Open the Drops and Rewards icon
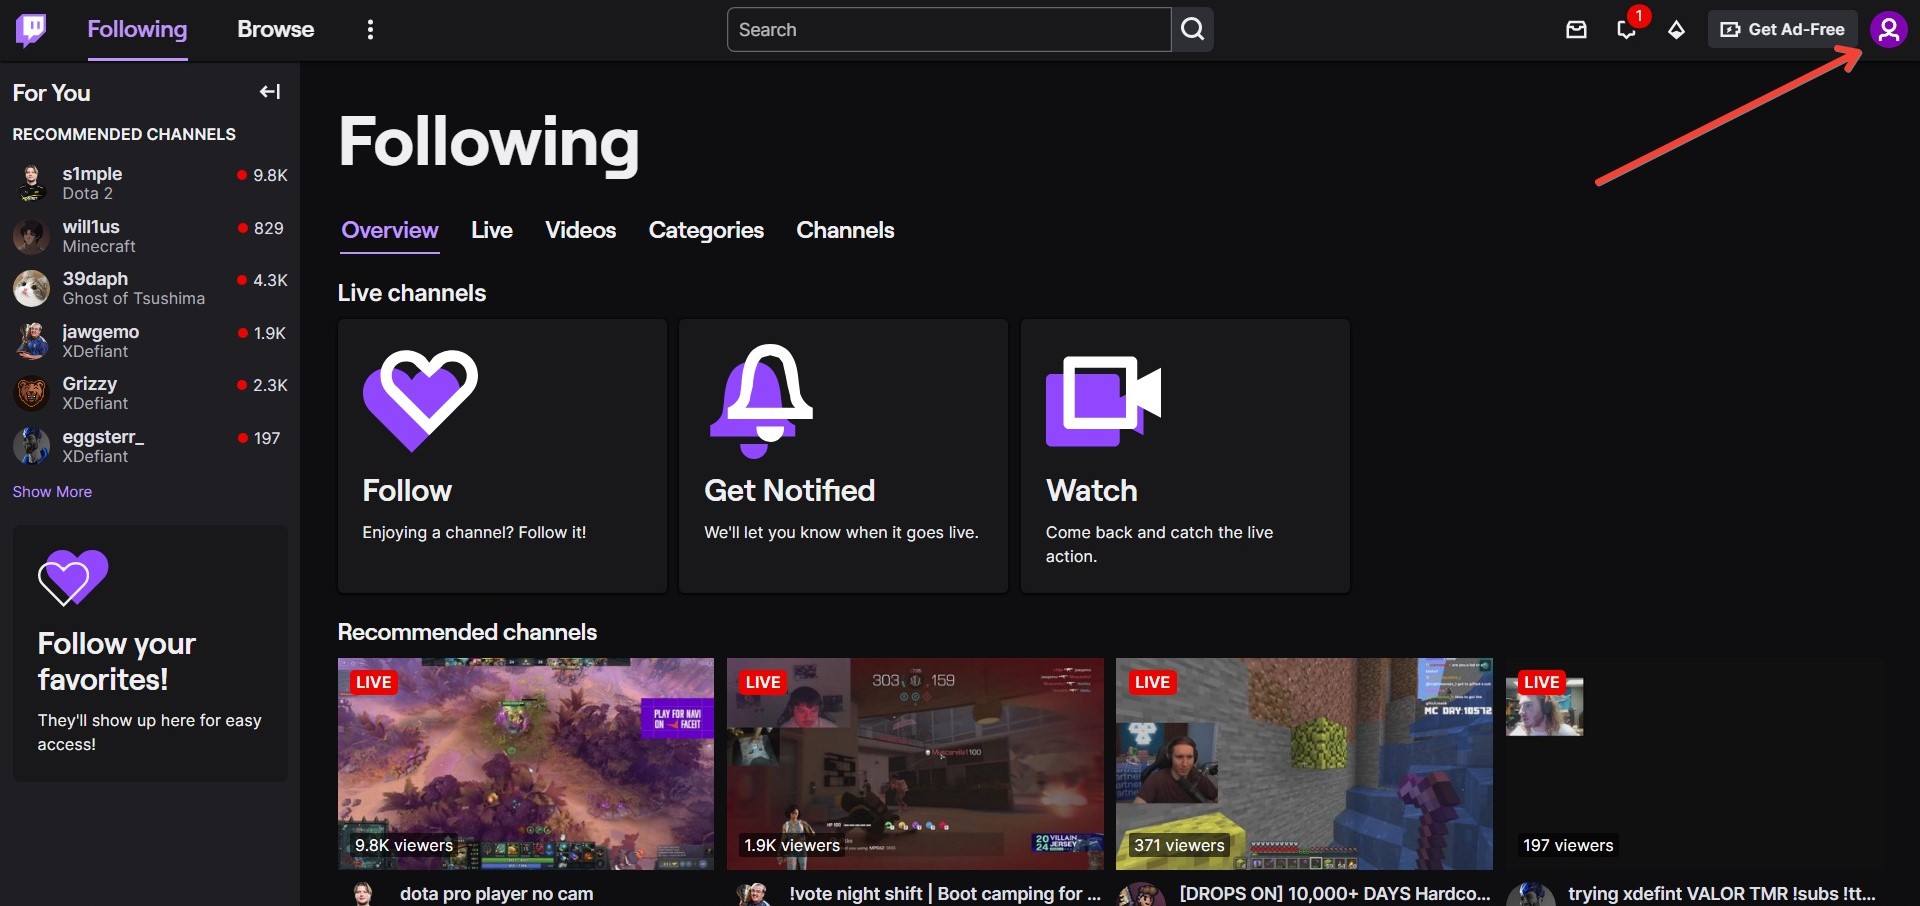 (1676, 31)
